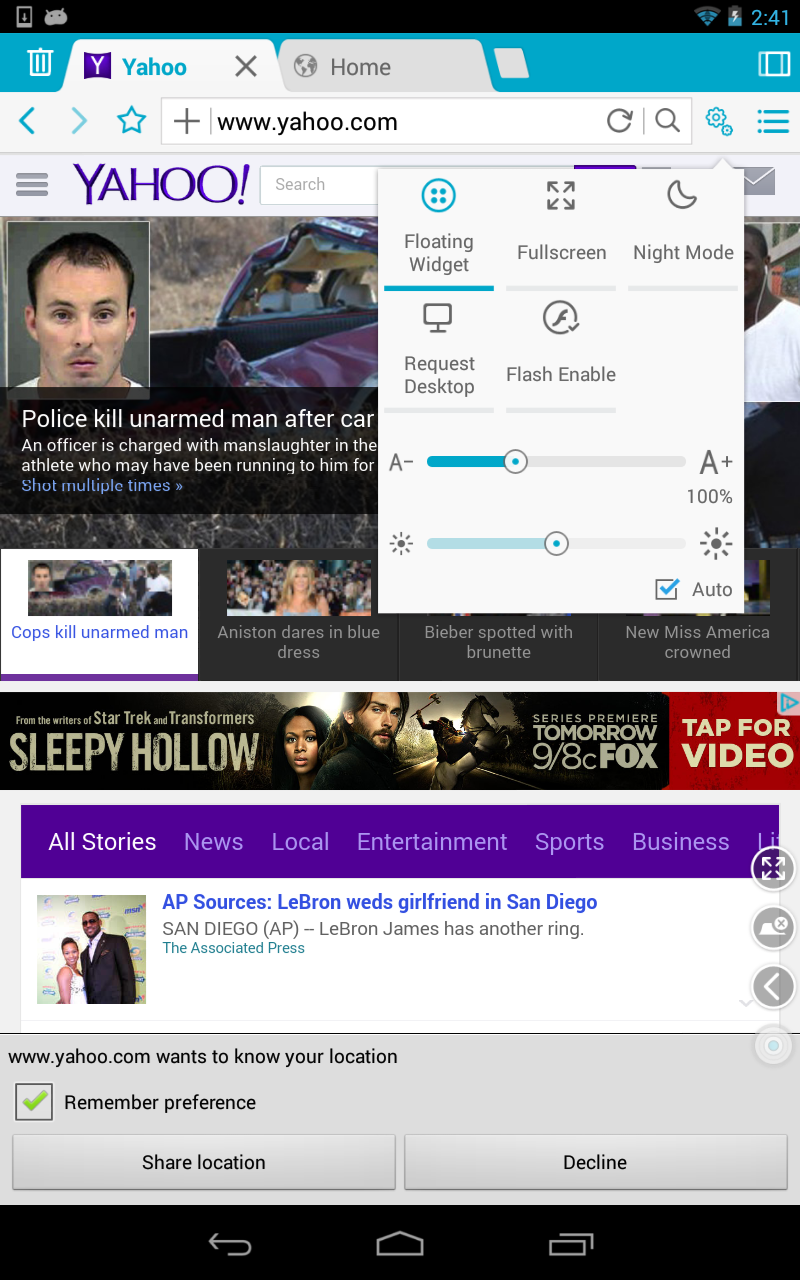Tap the Yahoo logo
The width and height of the screenshot is (800, 1280).
161,184
